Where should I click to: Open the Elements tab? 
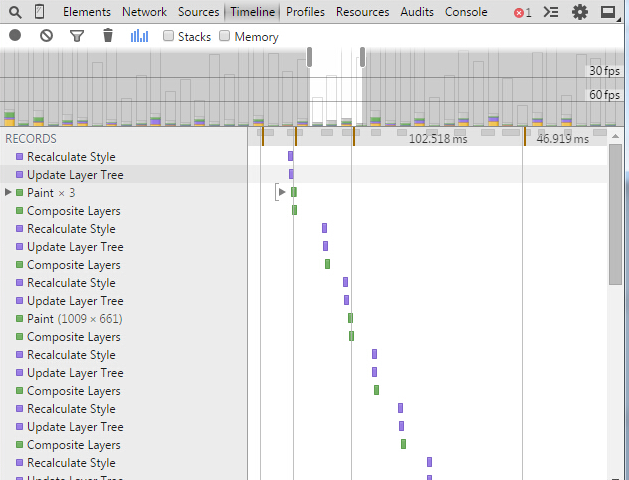click(87, 12)
